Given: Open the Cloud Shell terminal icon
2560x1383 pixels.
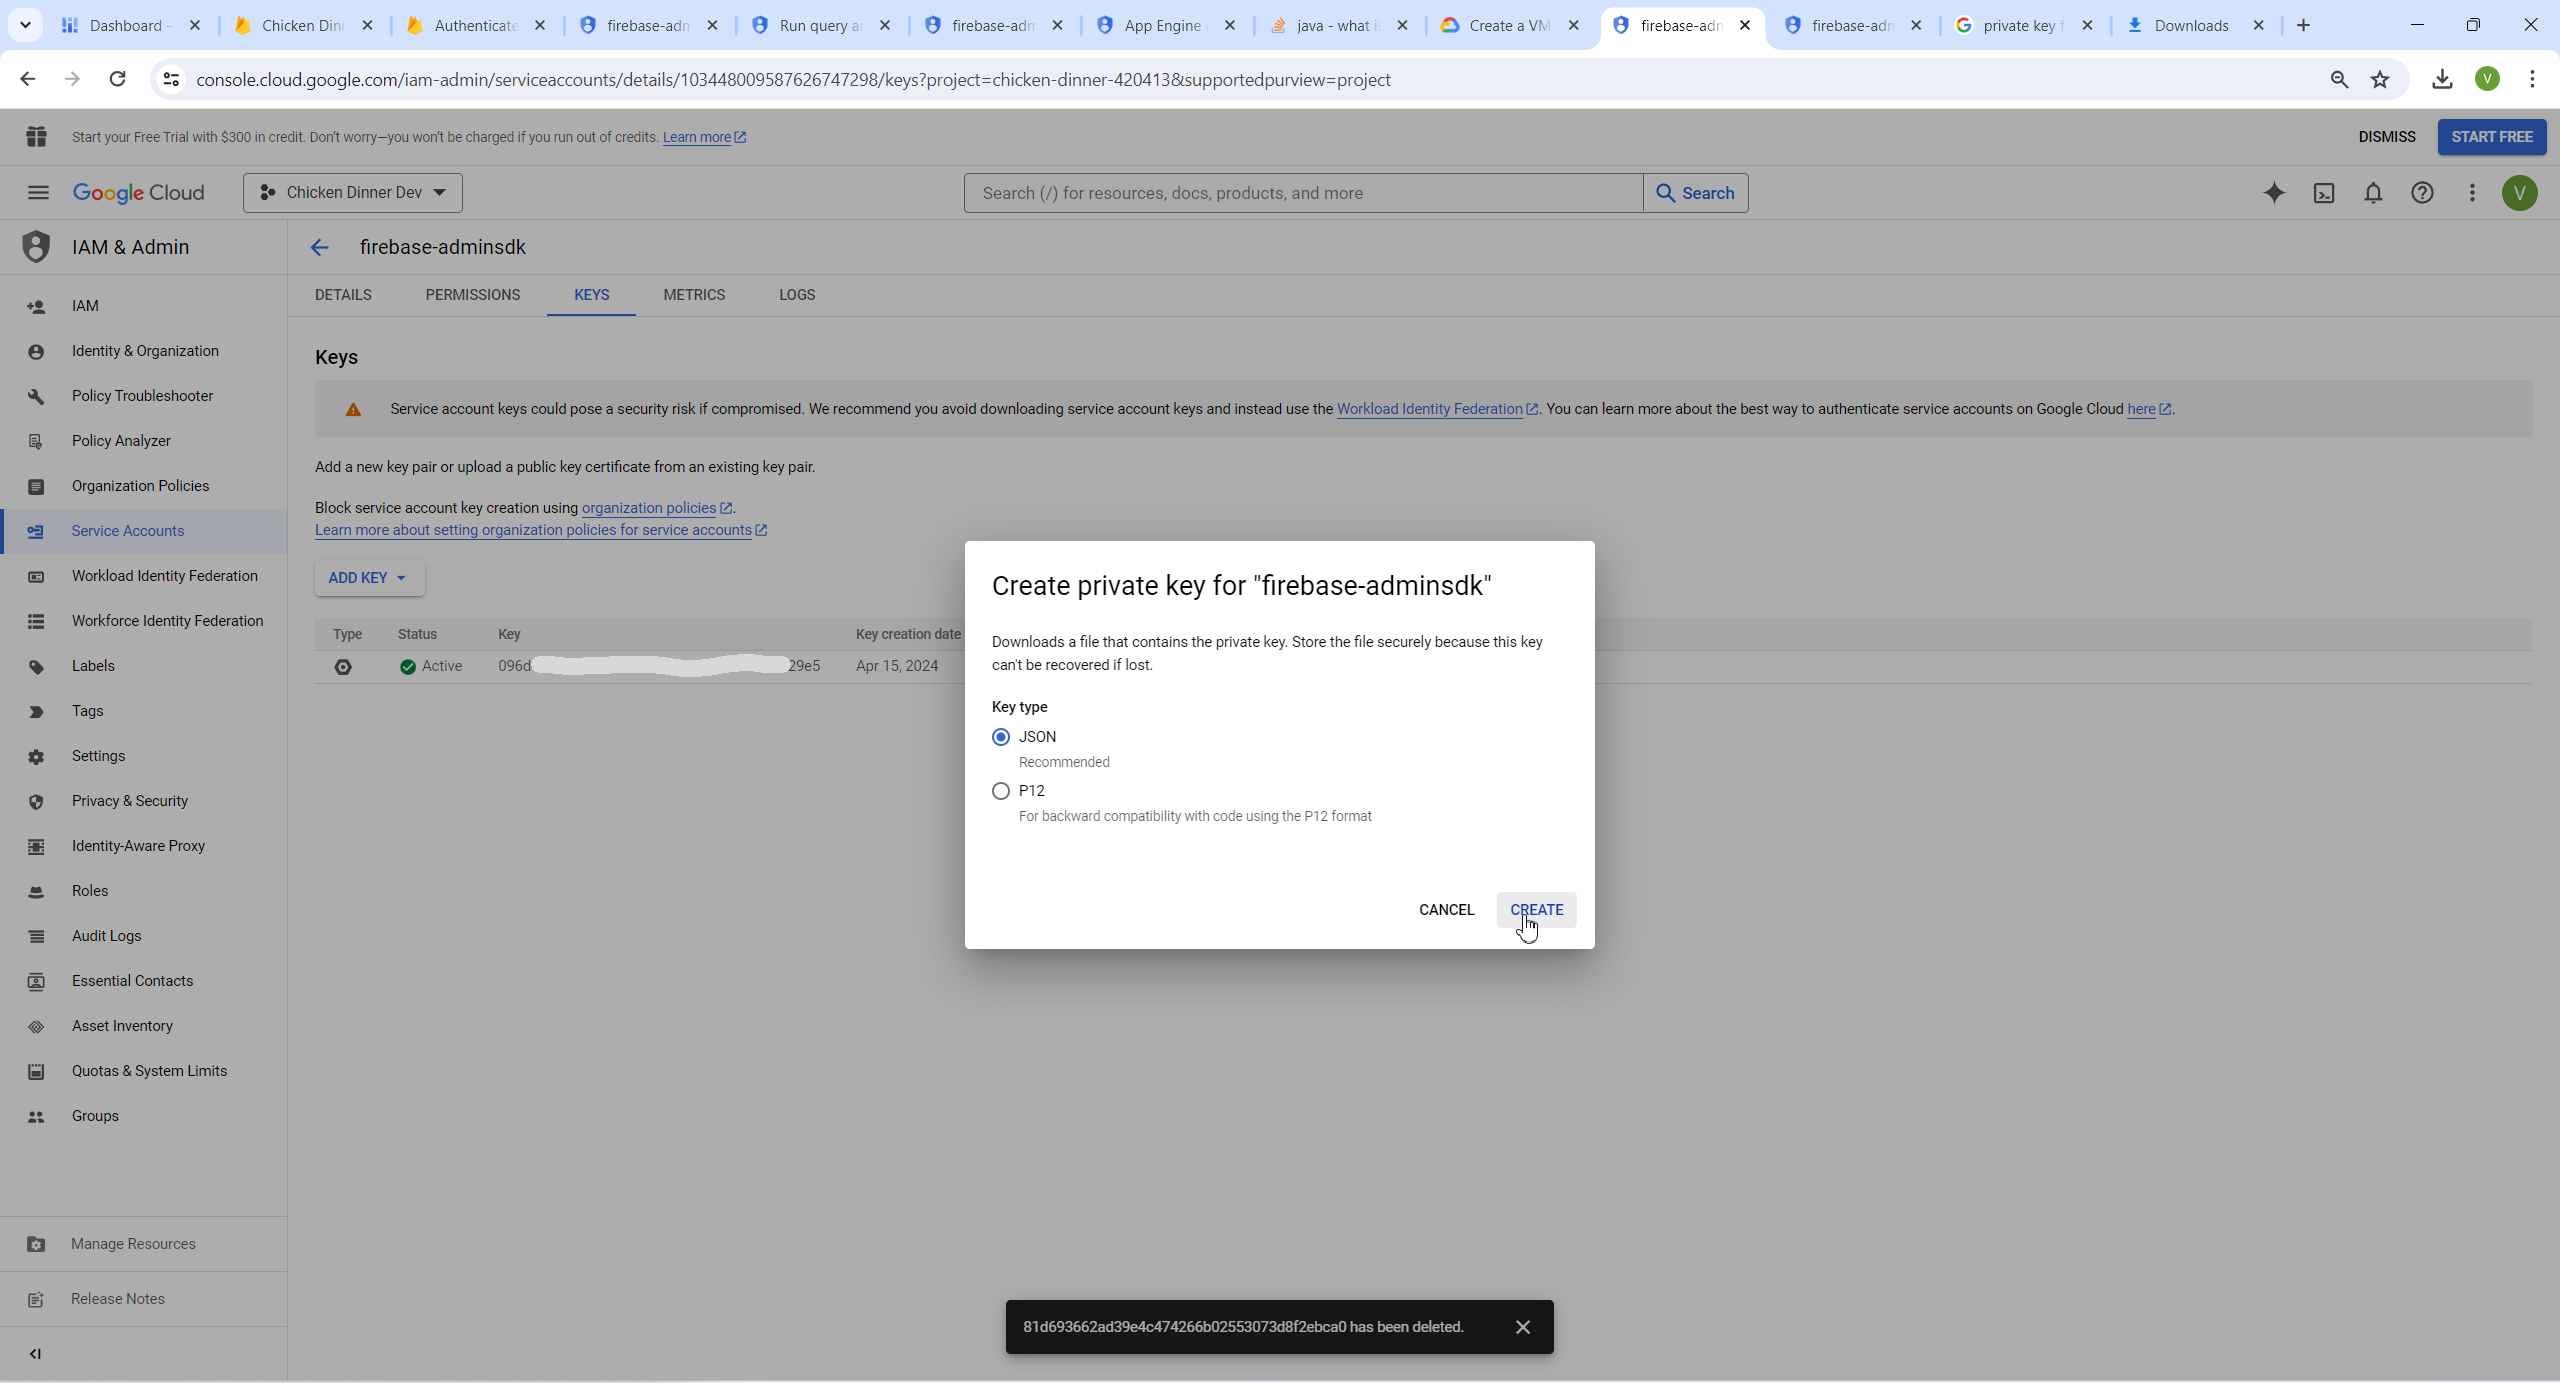Looking at the screenshot, I should 2323,193.
